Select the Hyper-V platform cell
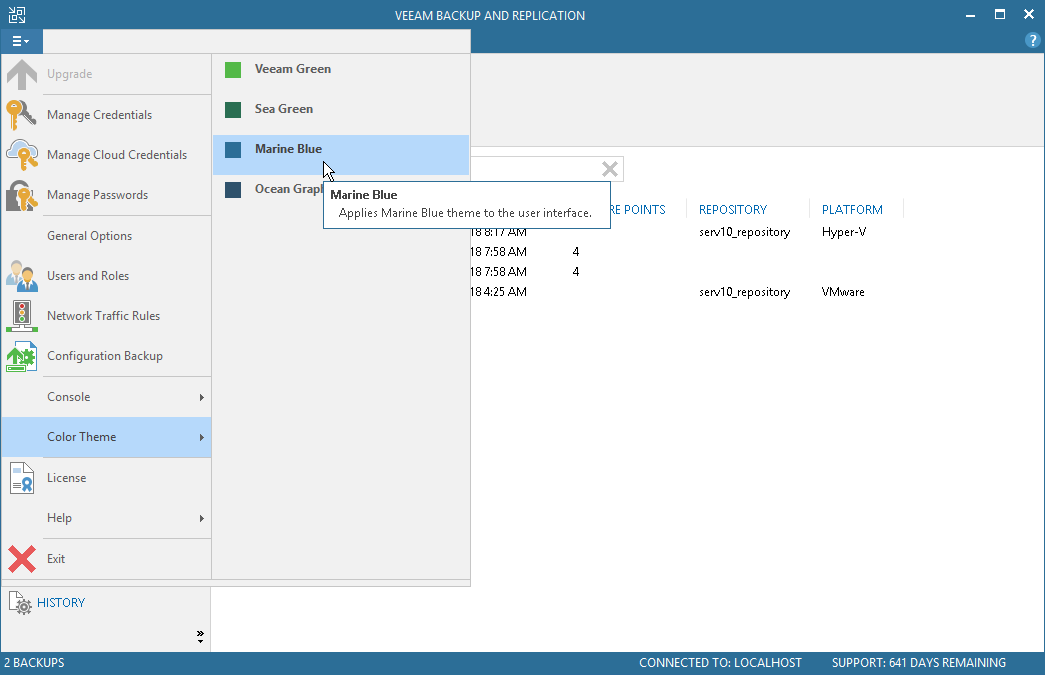The height and width of the screenshot is (675, 1045). click(x=844, y=232)
